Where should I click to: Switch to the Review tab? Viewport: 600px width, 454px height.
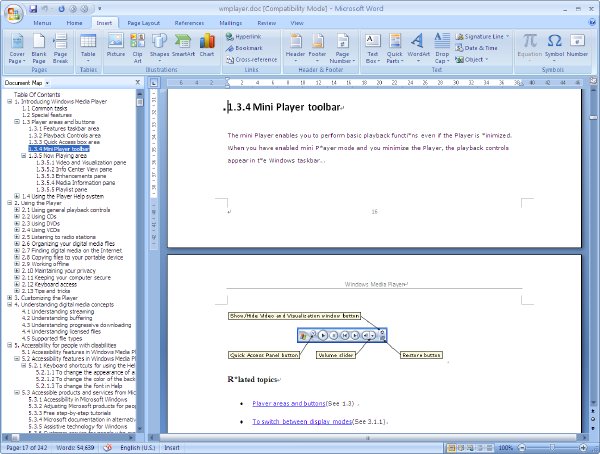(266, 23)
